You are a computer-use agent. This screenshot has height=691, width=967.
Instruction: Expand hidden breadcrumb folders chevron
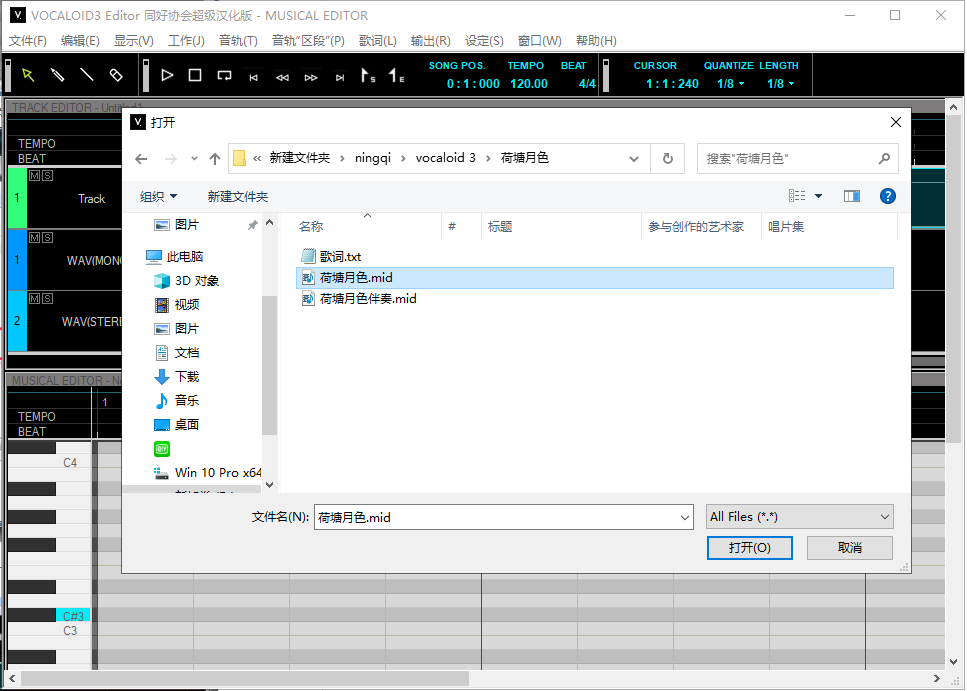click(x=257, y=159)
